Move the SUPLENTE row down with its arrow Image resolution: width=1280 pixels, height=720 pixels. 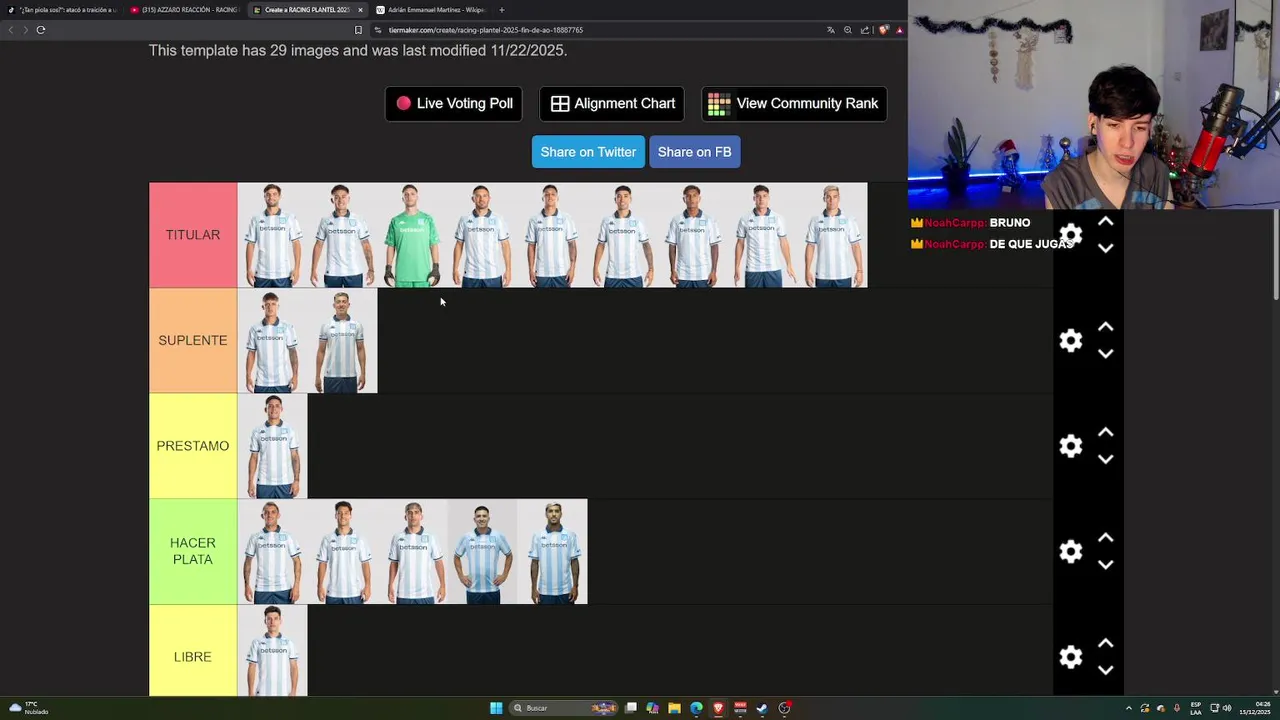(1105, 354)
